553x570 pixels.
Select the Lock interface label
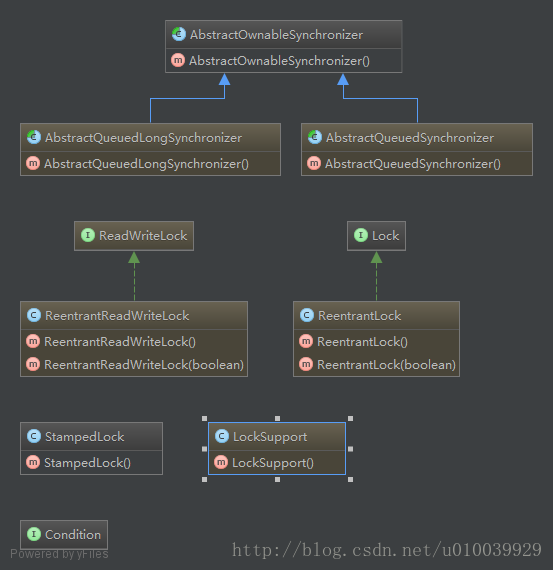385,236
